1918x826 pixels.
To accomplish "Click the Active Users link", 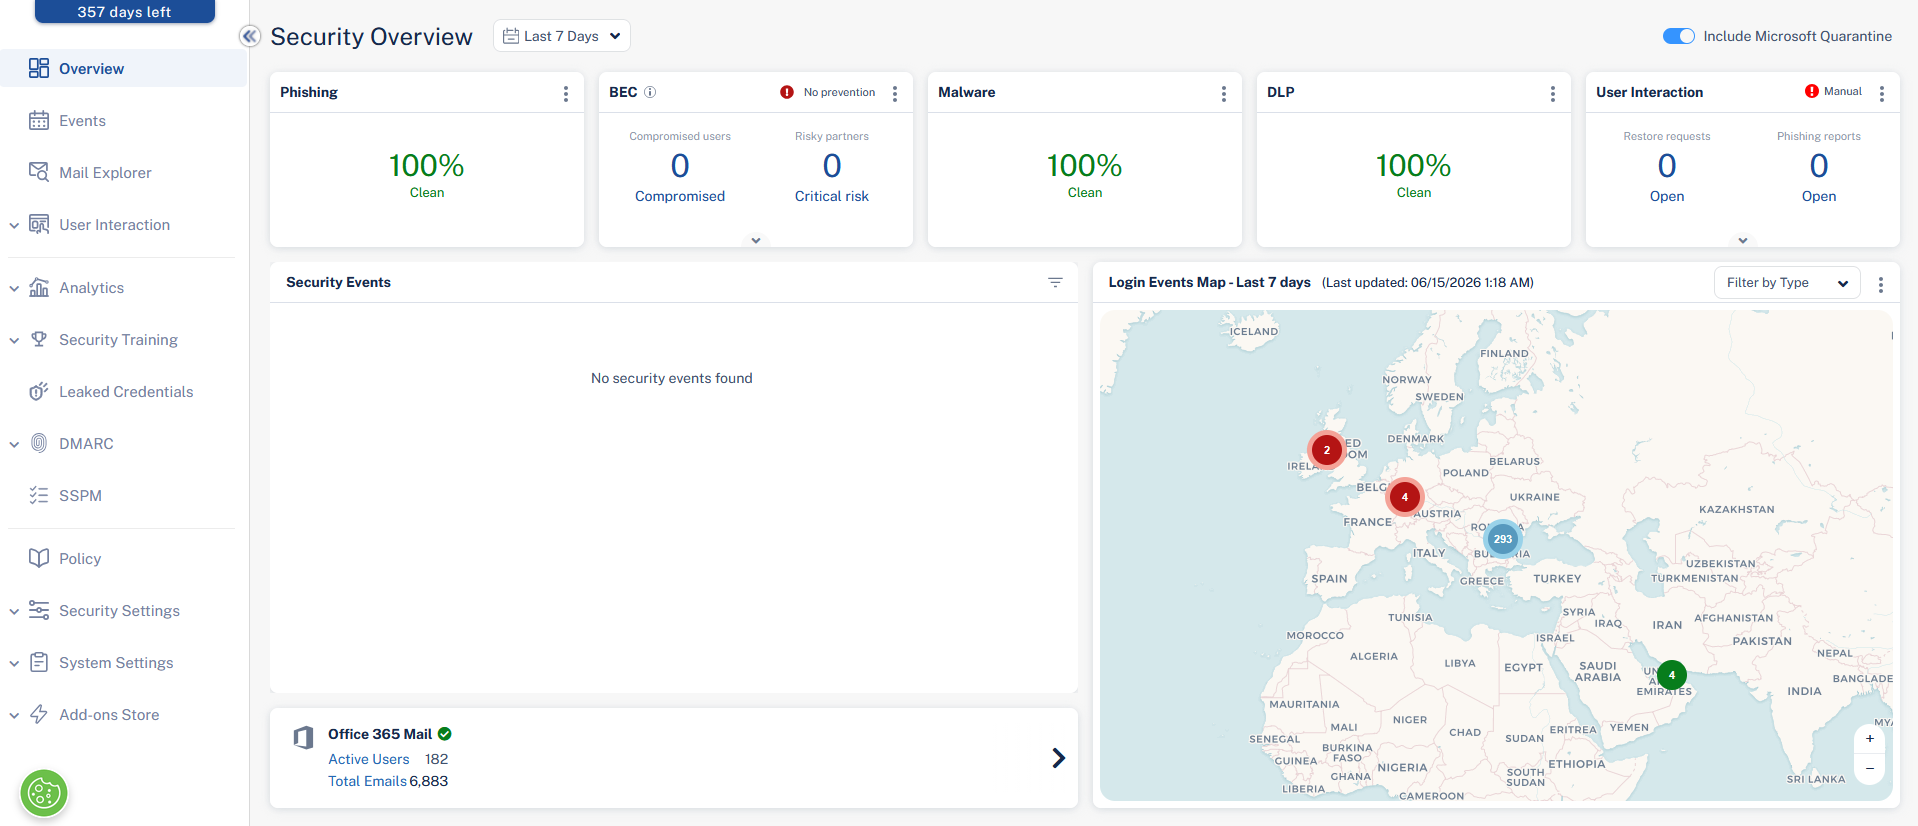I will coord(369,759).
